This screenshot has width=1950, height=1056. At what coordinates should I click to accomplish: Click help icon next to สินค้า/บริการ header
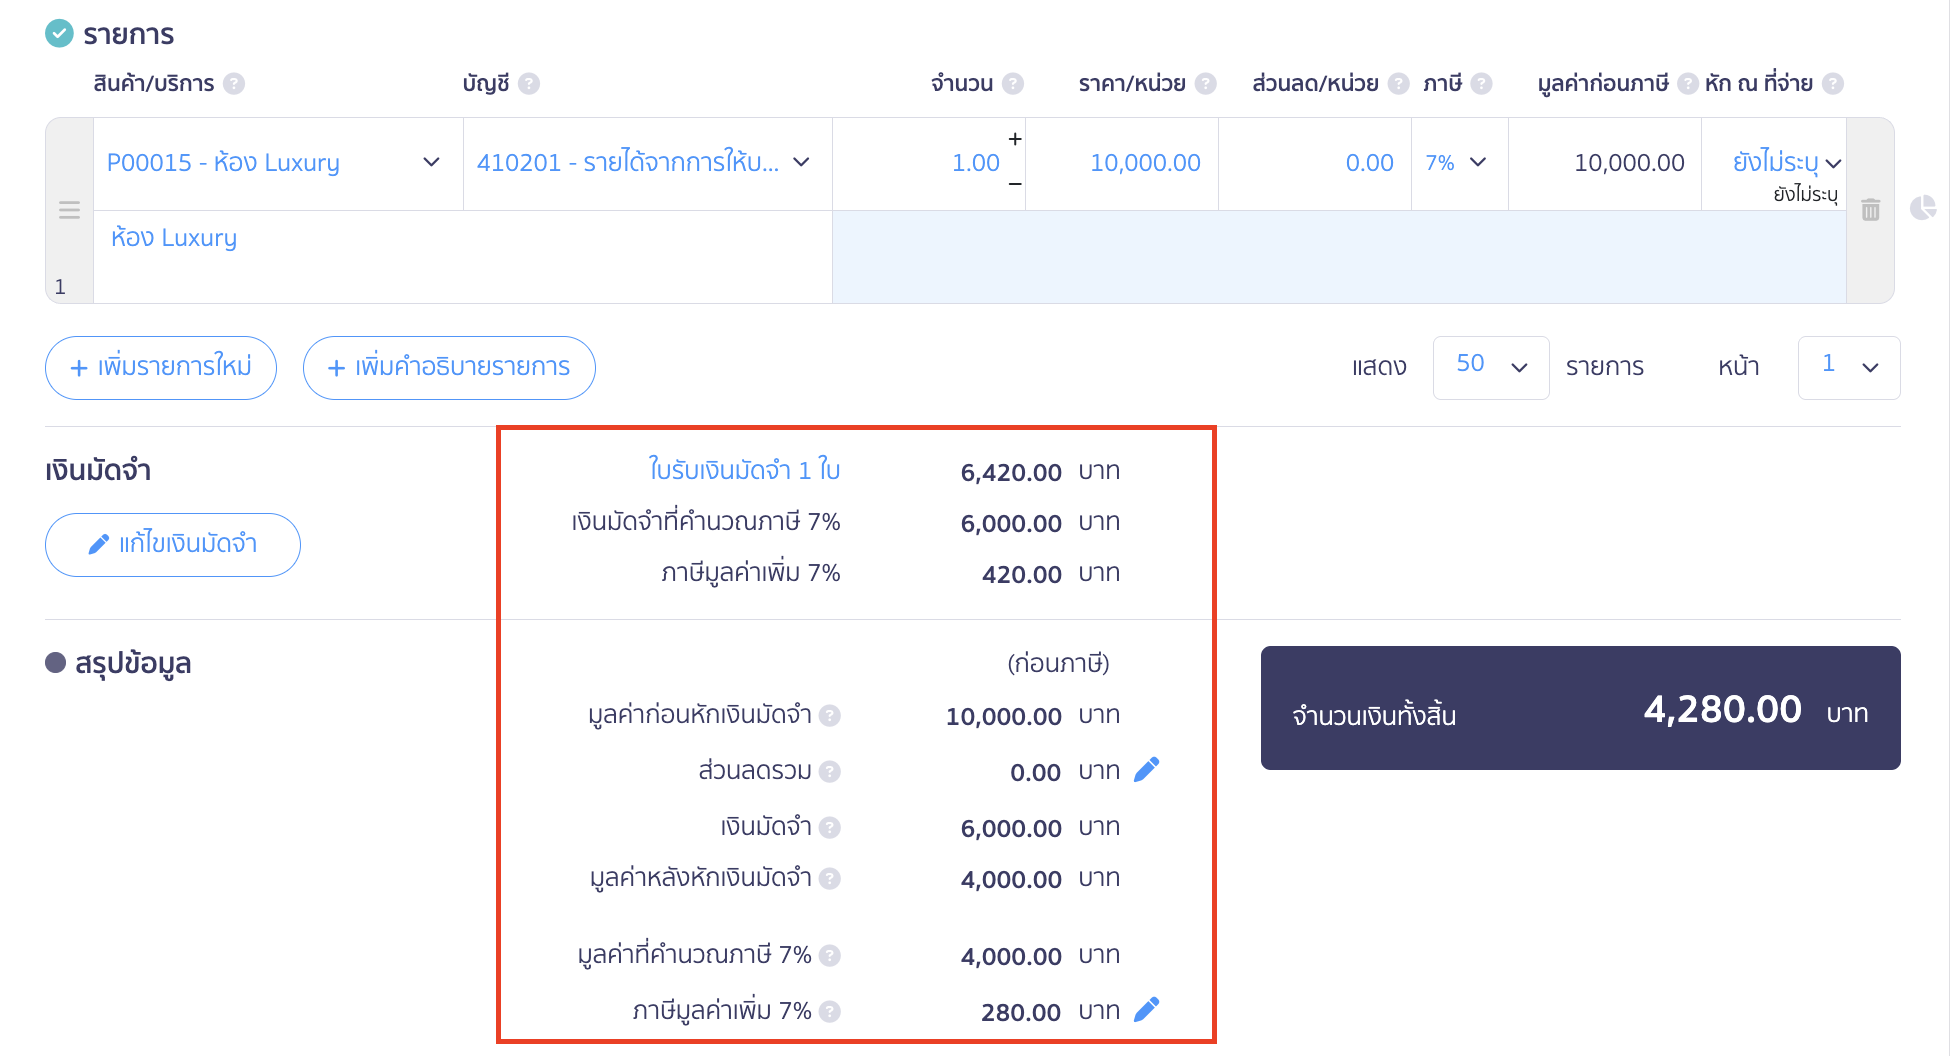pyautogui.click(x=234, y=84)
